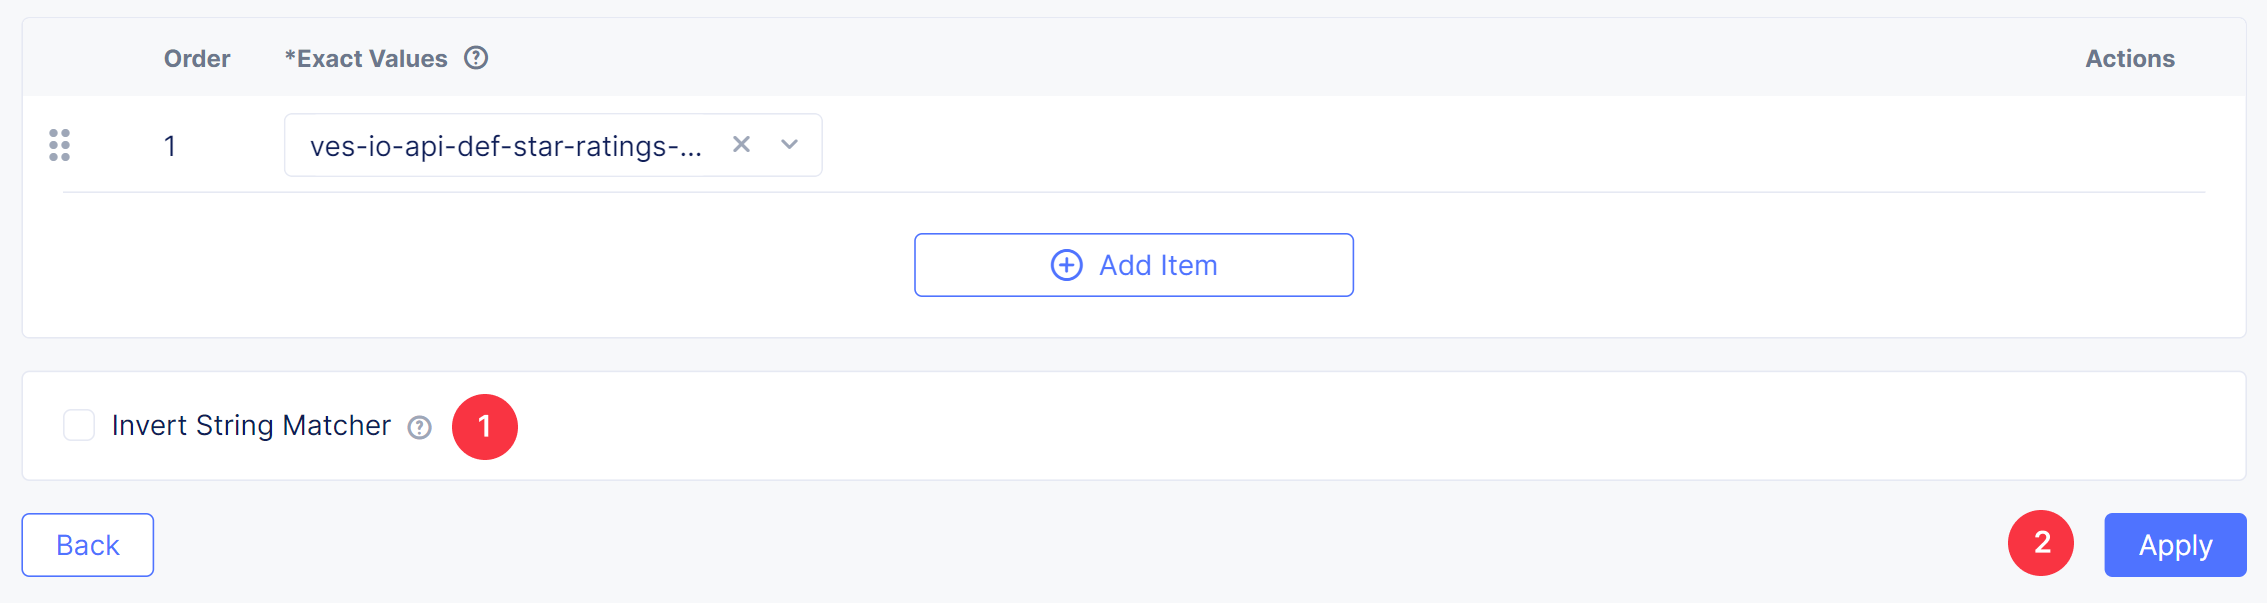This screenshot has width=2267, height=603.
Task: Click the Order column header
Action: [197, 59]
